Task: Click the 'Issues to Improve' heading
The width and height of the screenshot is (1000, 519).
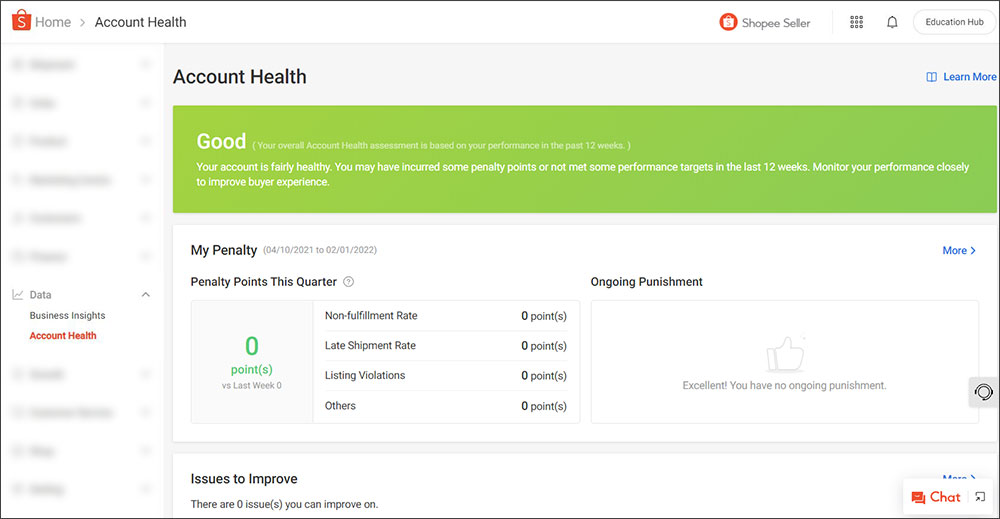Action: click(244, 479)
